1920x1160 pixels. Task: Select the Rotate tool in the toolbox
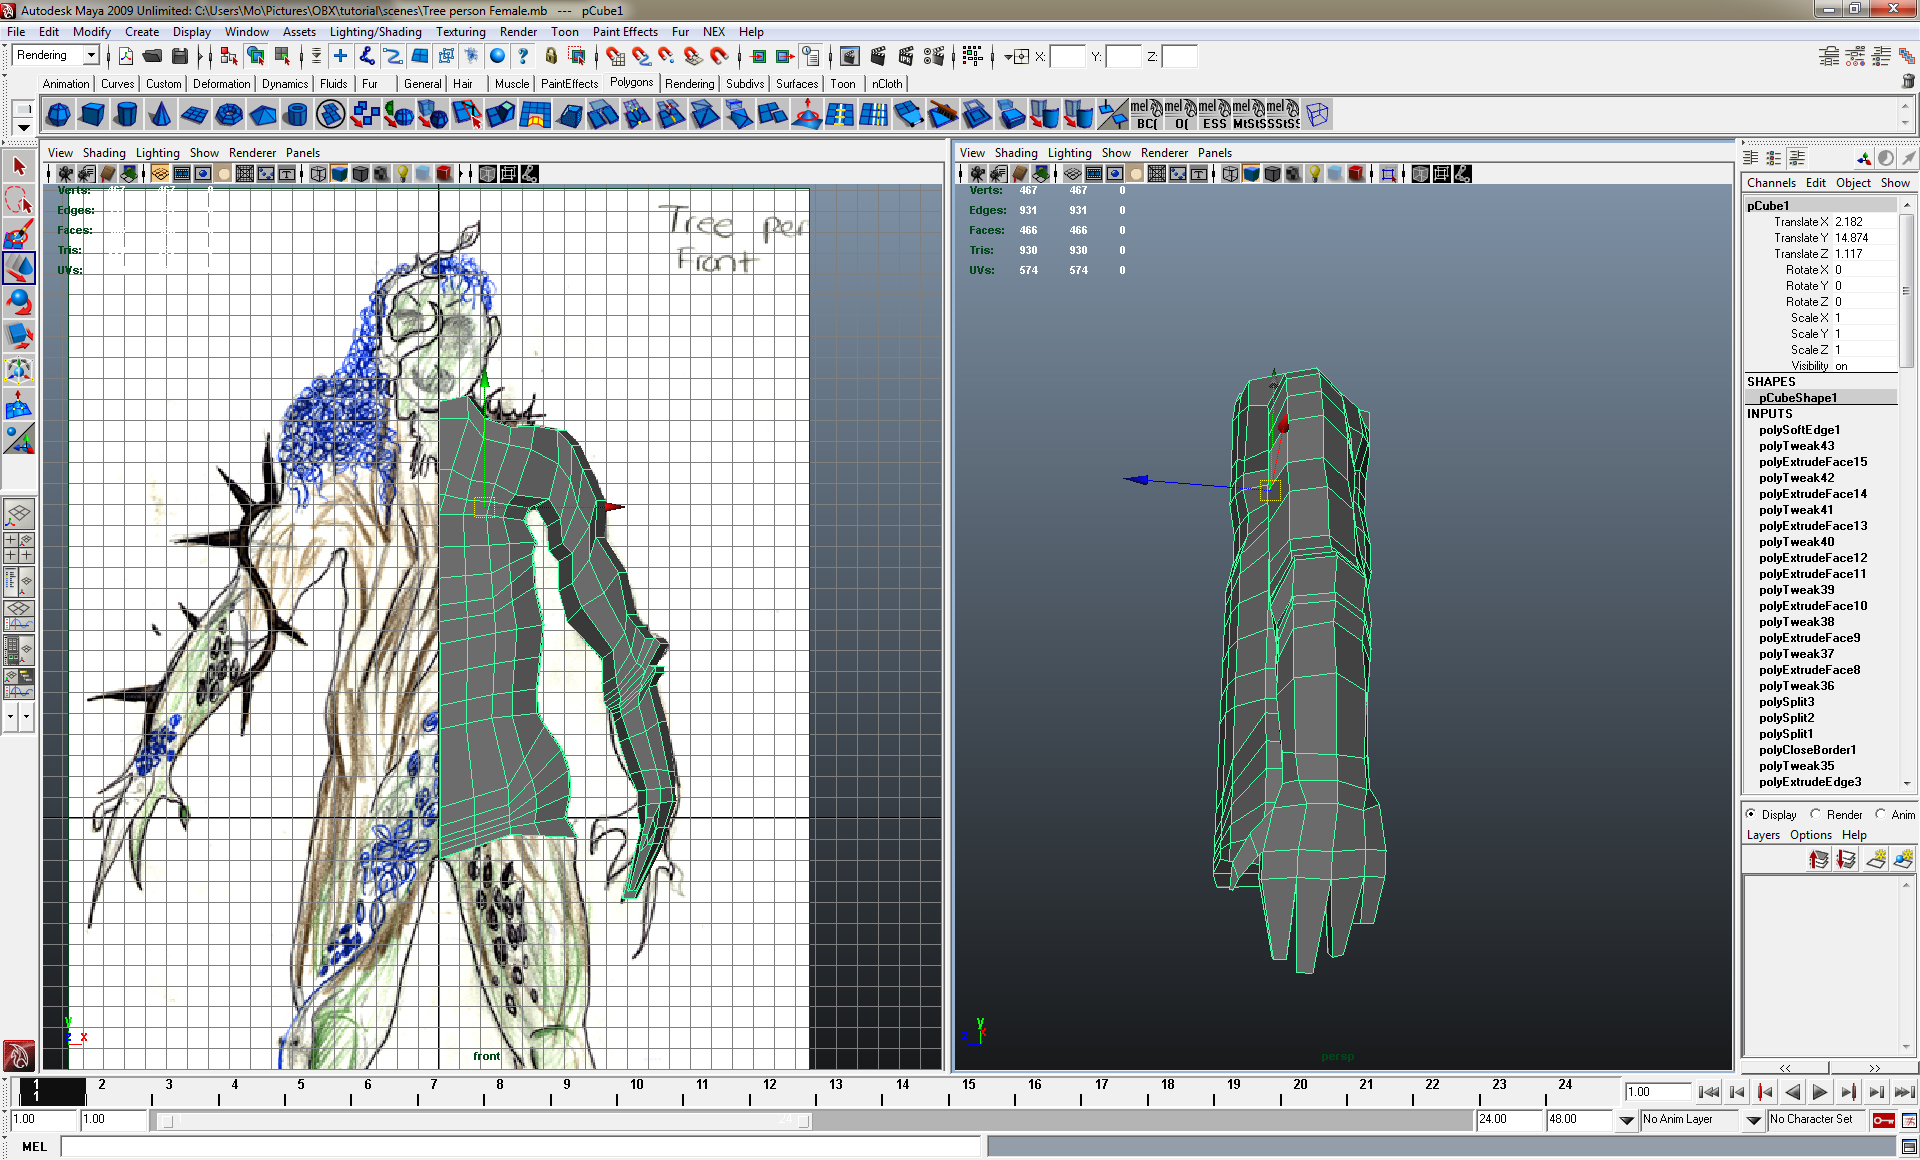(x=18, y=301)
